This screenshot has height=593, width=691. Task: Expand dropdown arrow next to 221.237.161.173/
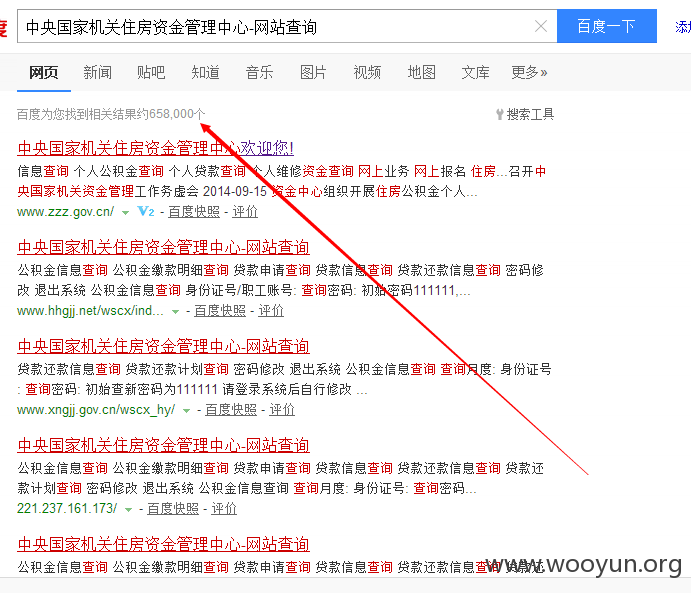(x=129, y=510)
